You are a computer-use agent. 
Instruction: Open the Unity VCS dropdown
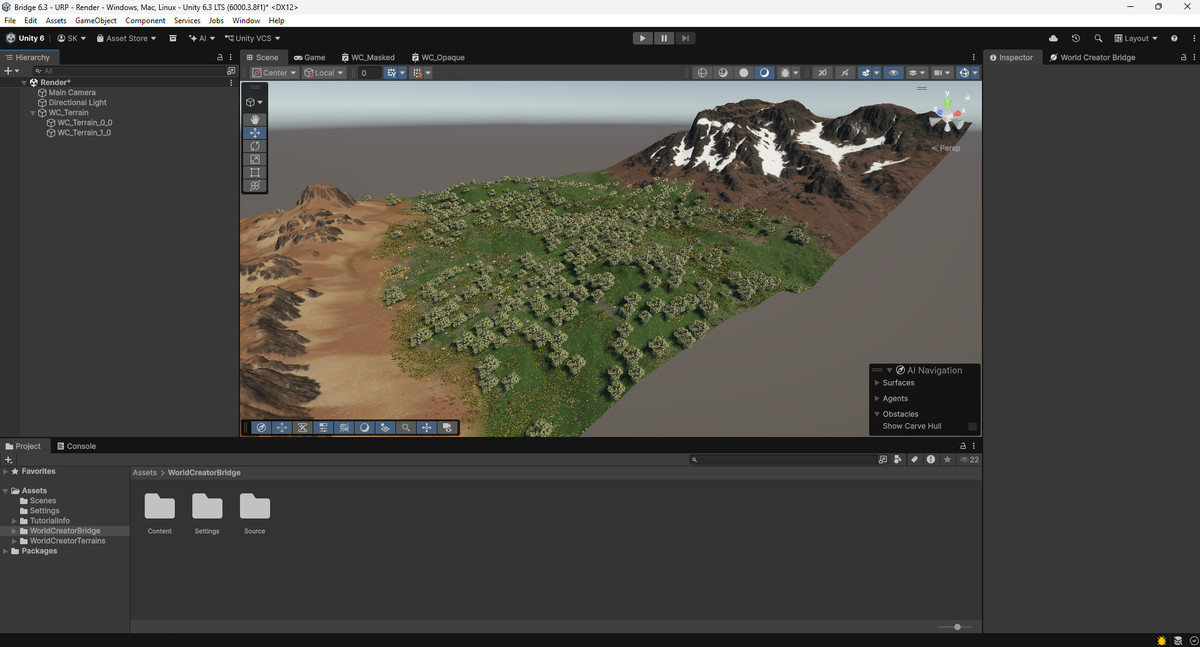(x=250, y=38)
